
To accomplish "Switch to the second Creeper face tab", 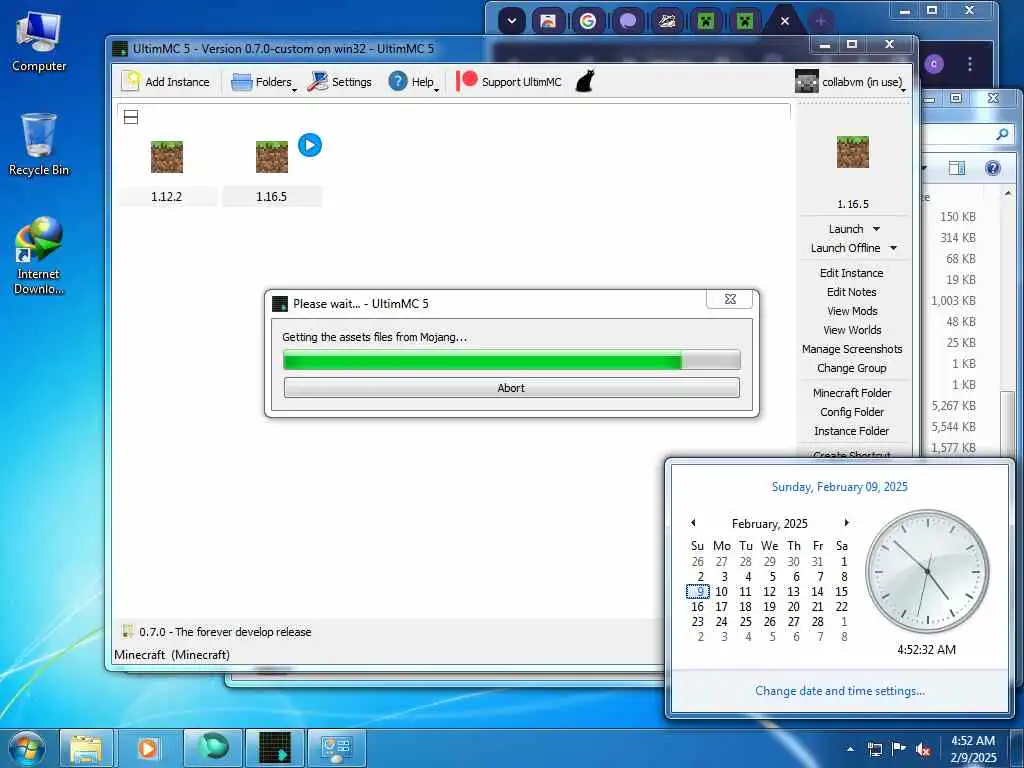I will 744,21.
